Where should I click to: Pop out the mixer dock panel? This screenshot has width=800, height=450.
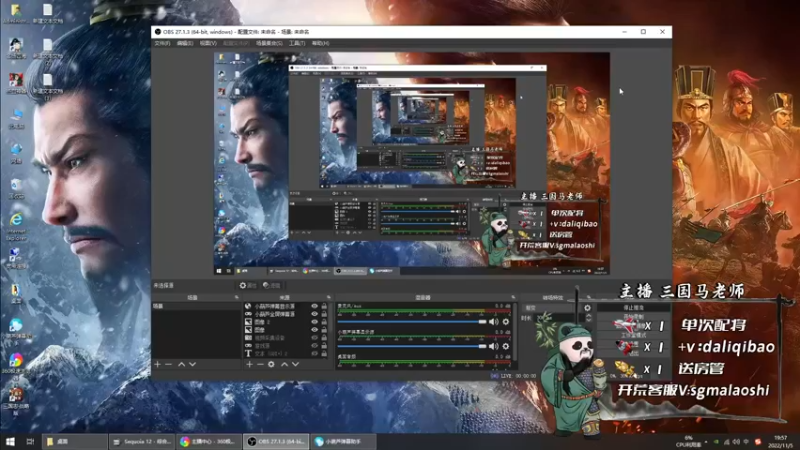point(513,297)
